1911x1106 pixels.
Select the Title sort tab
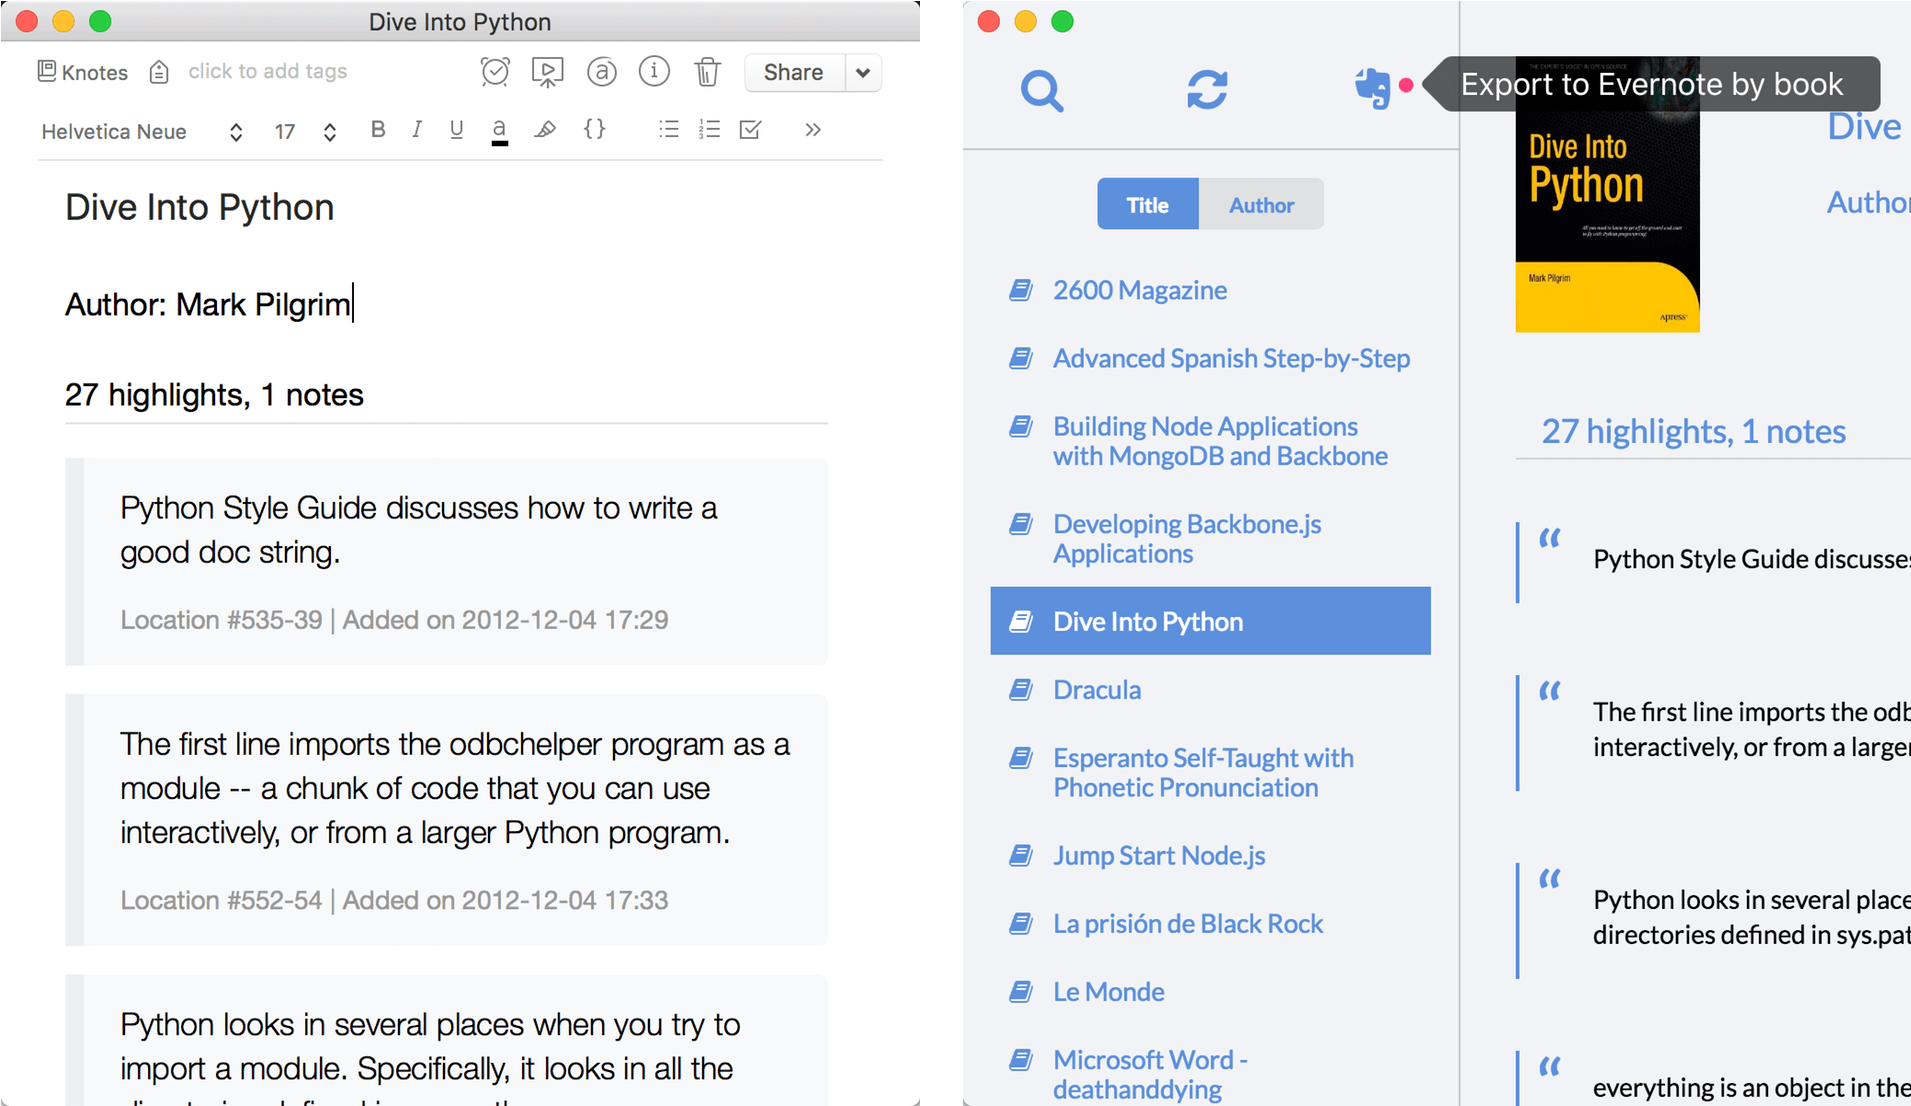tap(1147, 205)
